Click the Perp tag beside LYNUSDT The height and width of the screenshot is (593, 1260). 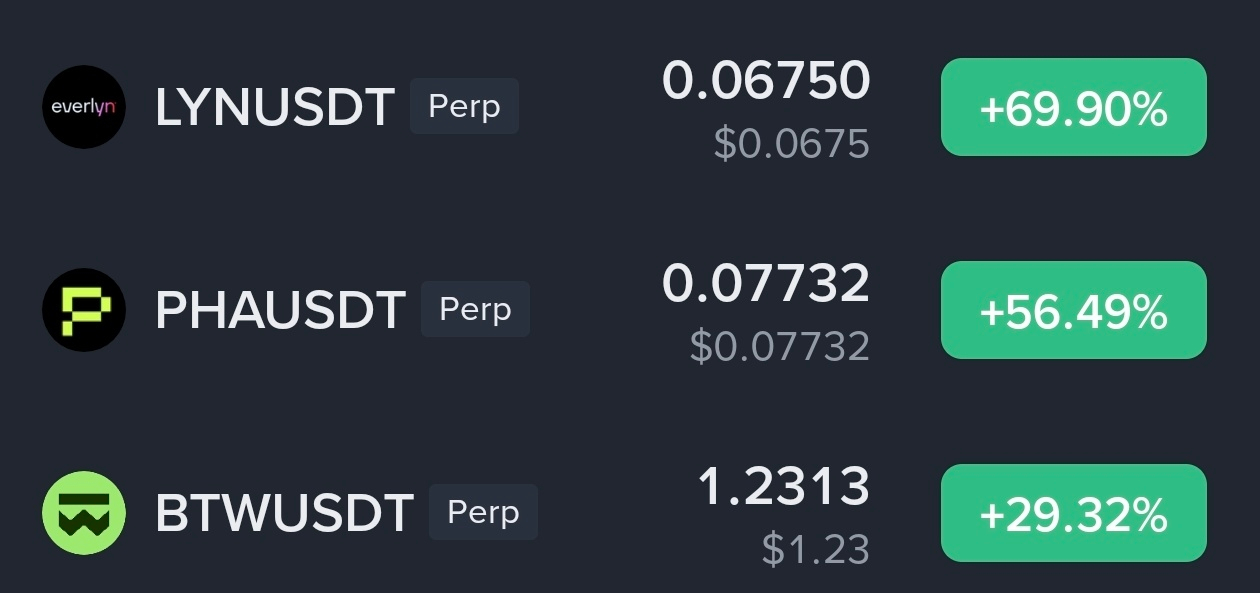[x=464, y=106]
